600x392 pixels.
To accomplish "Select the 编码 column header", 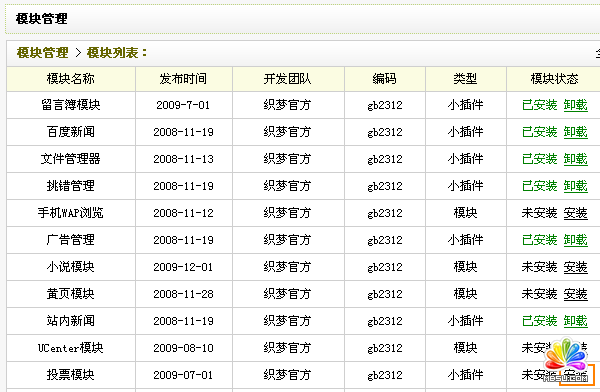I will [x=385, y=79].
